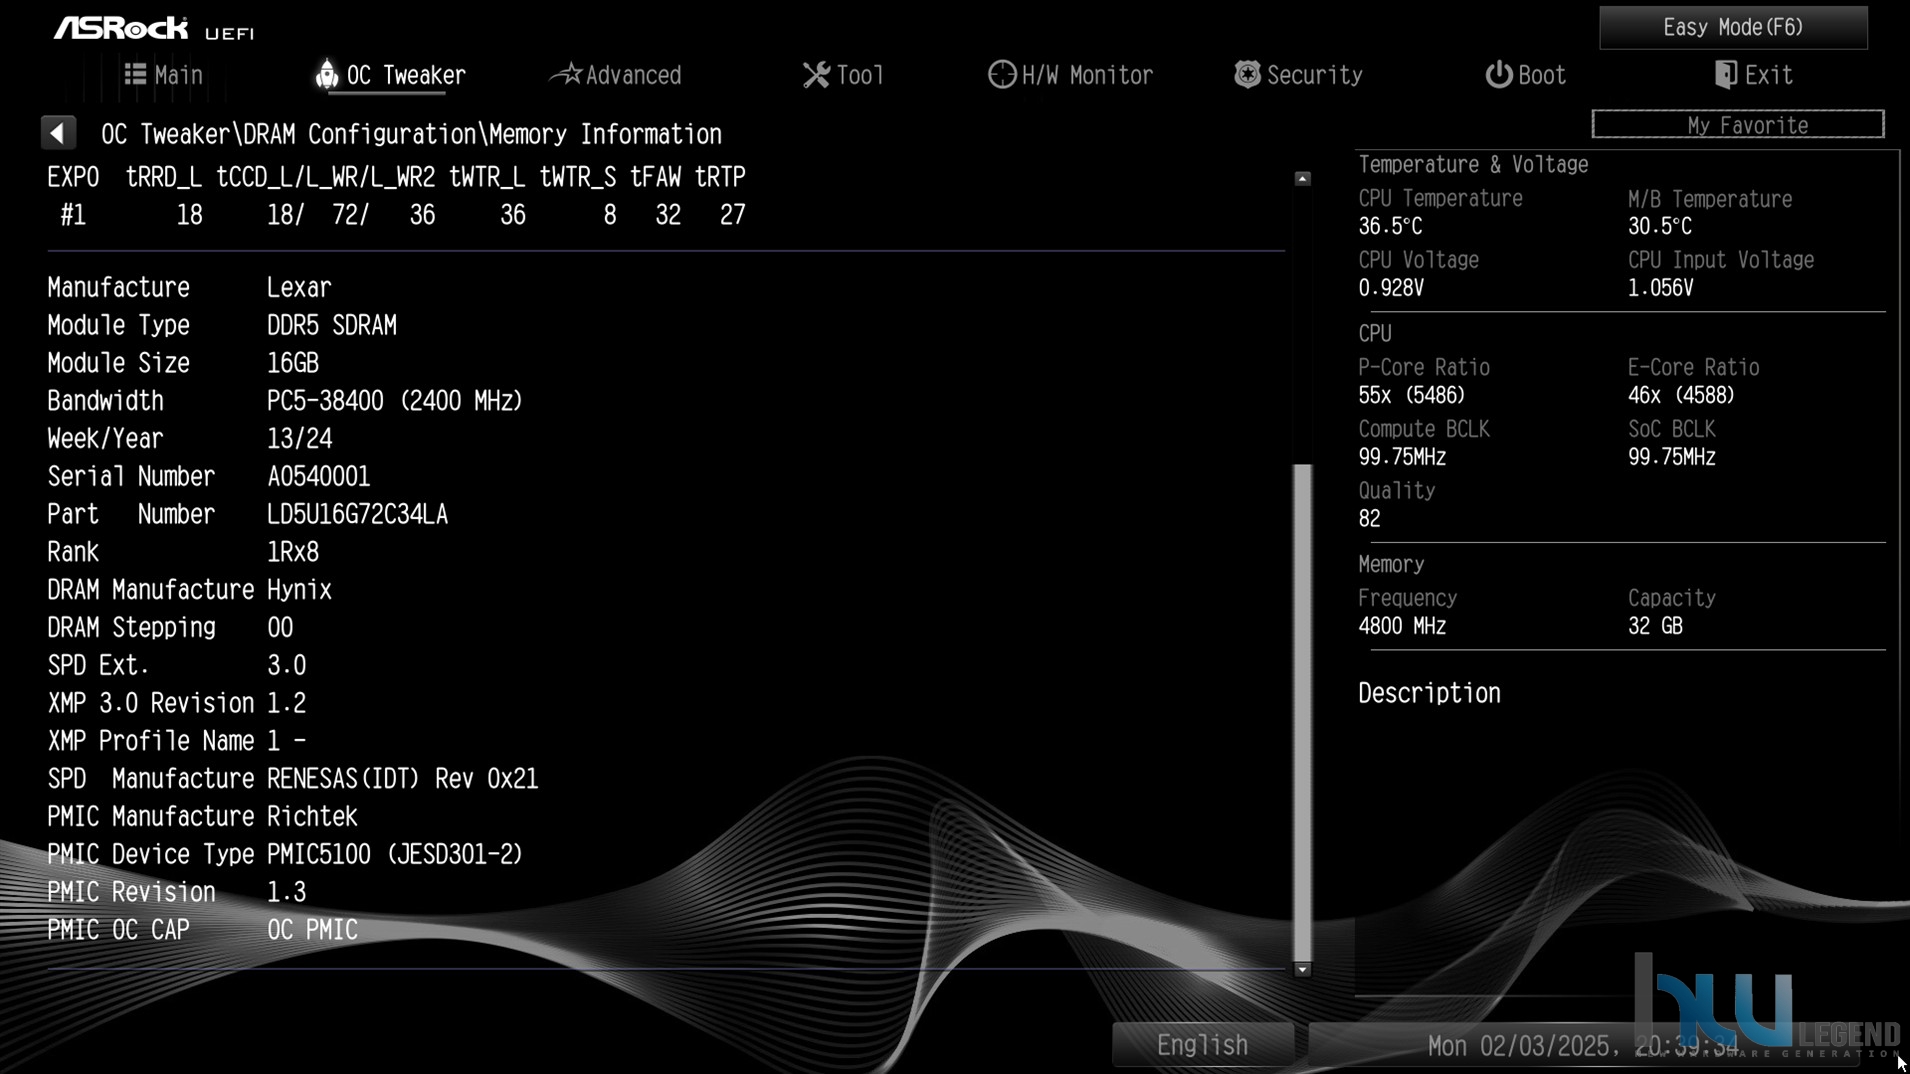Click the vertical scrollbar thumb

tap(1302, 712)
